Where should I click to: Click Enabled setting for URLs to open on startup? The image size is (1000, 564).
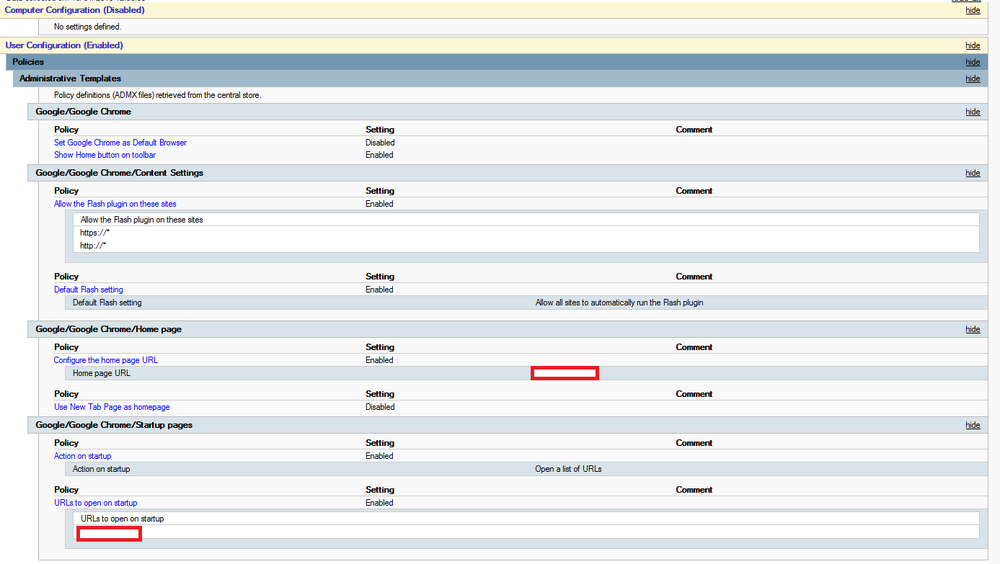click(x=379, y=503)
